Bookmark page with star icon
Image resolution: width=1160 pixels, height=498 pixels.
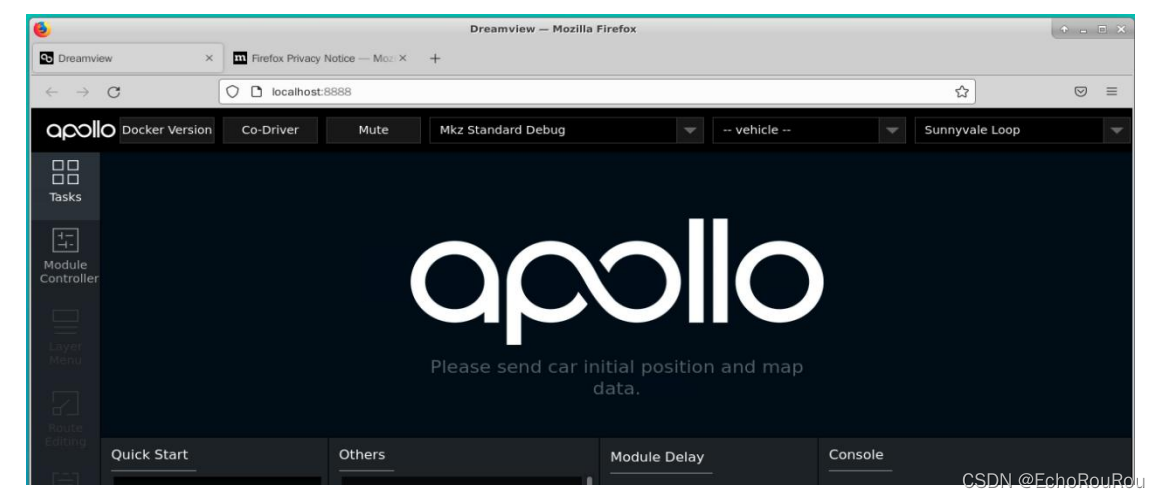pyautogui.click(x=961, y=92)
